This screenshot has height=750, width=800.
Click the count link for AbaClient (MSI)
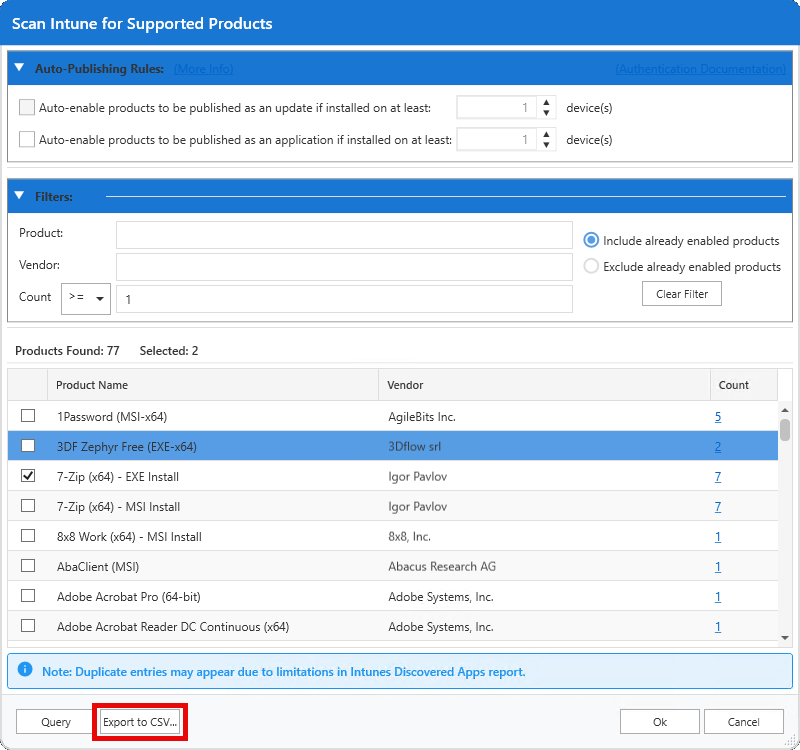[x=717, y=566]
